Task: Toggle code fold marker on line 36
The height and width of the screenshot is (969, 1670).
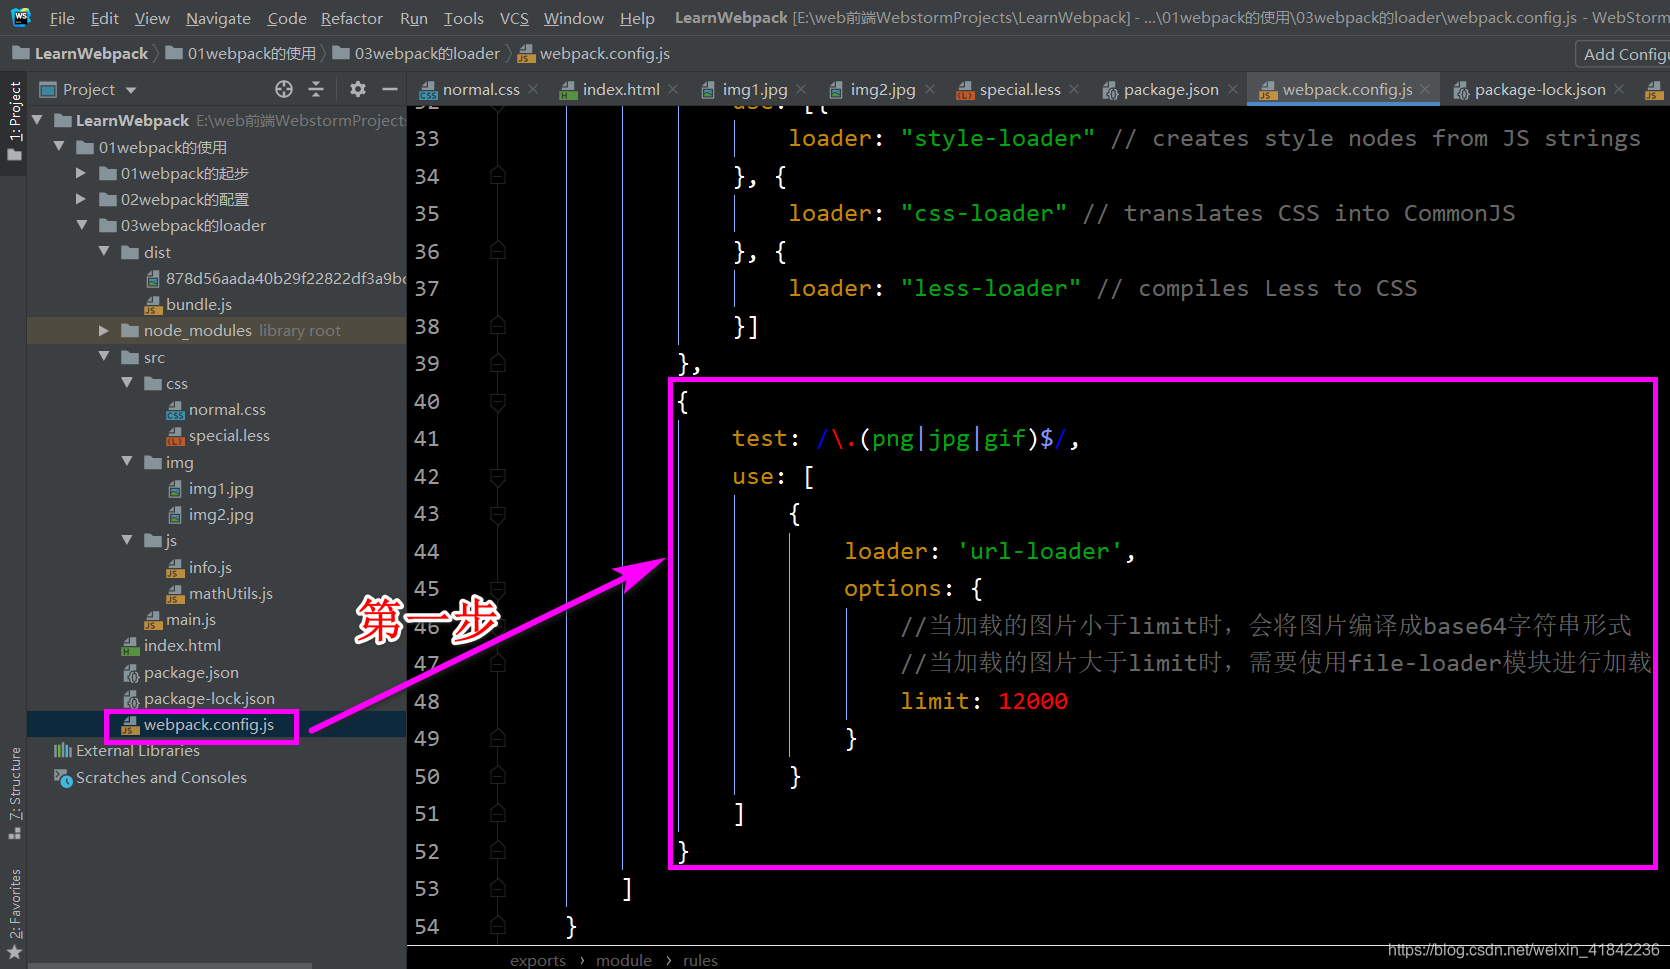Action: coord(497,252)
